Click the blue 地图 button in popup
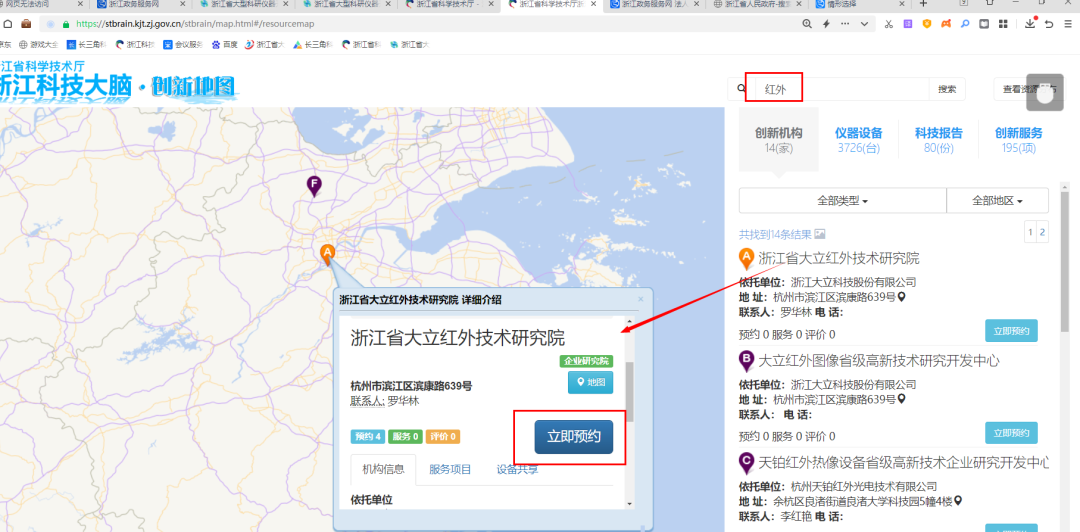This screenshot has height=532, width=1080. point(590,382)
